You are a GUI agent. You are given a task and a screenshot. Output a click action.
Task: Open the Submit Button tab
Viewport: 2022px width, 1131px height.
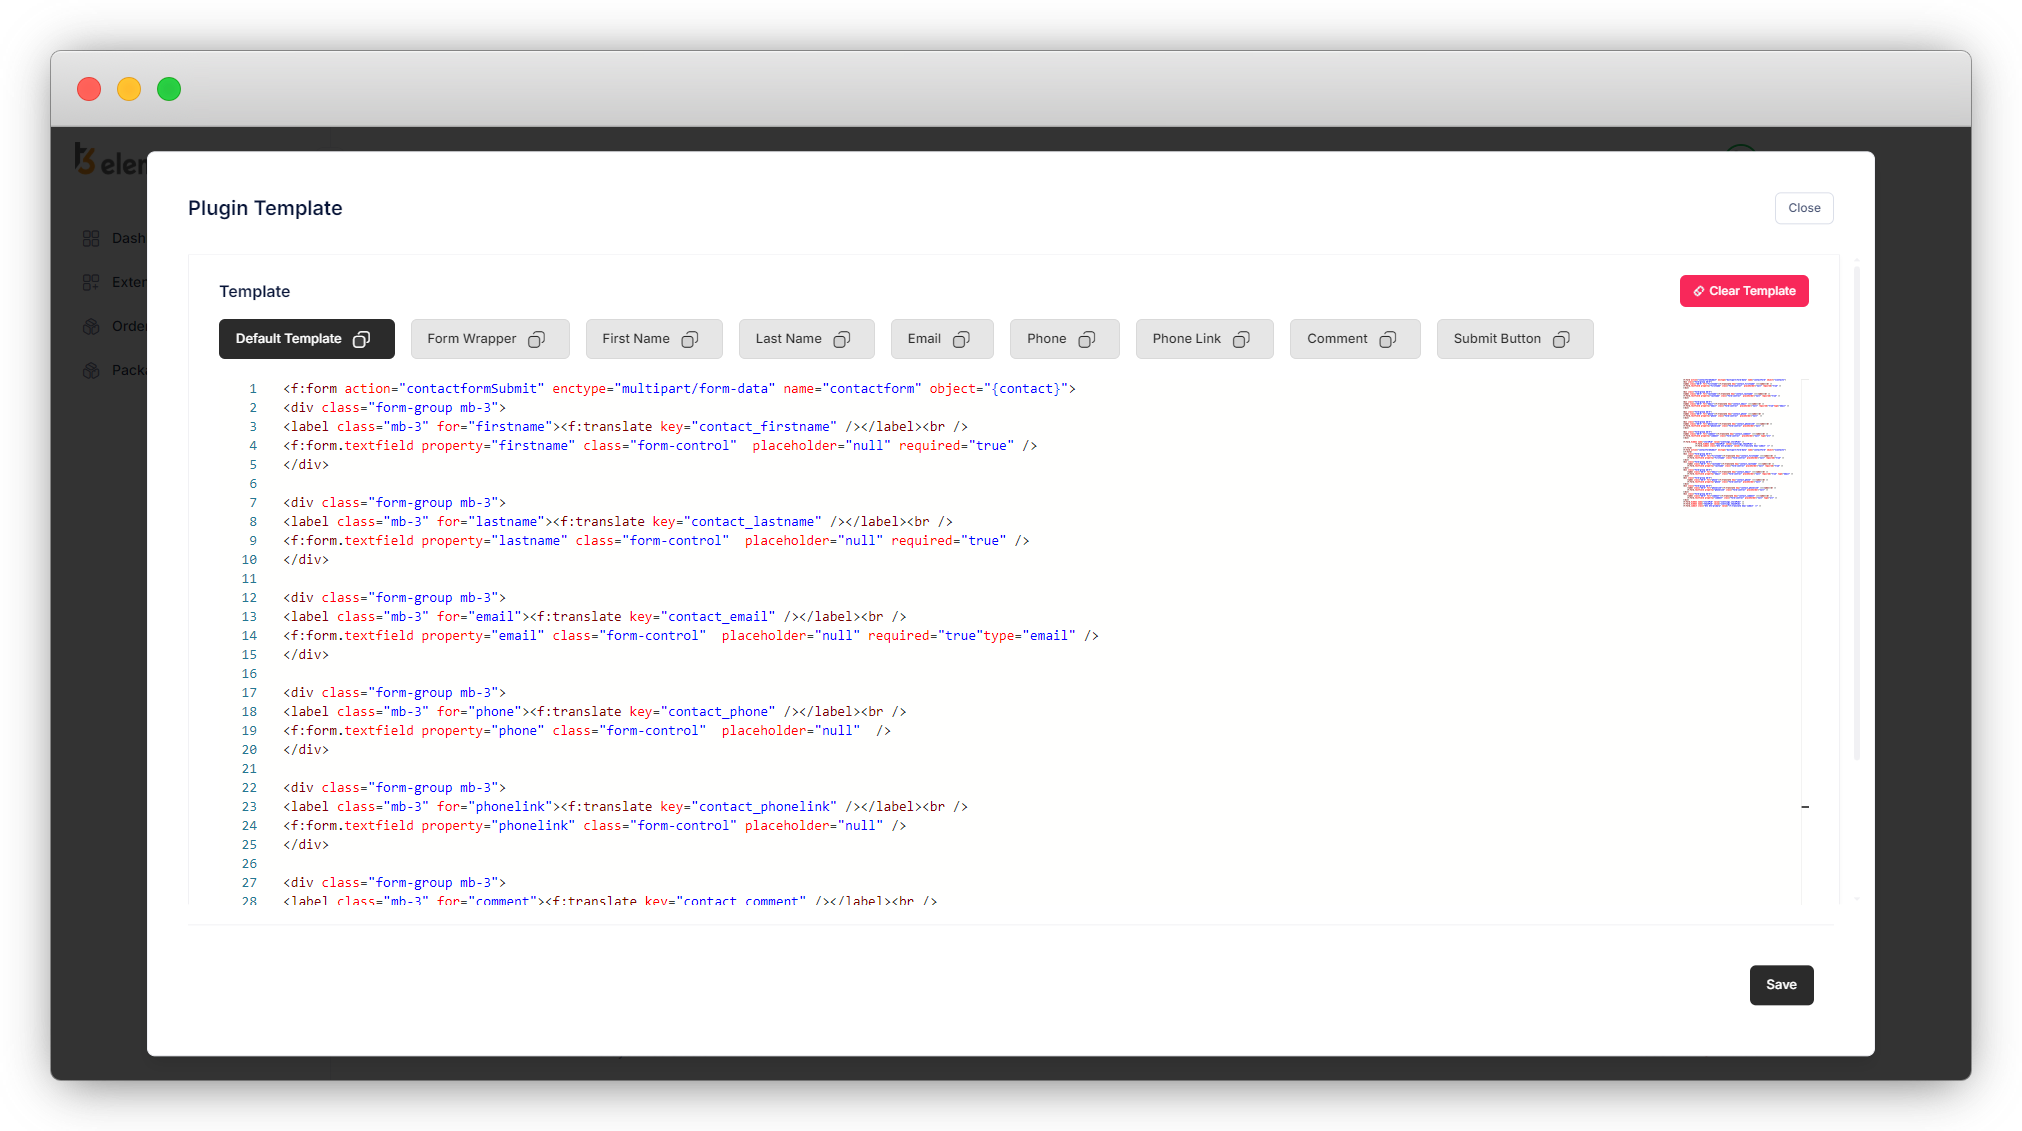(1496, 339)
